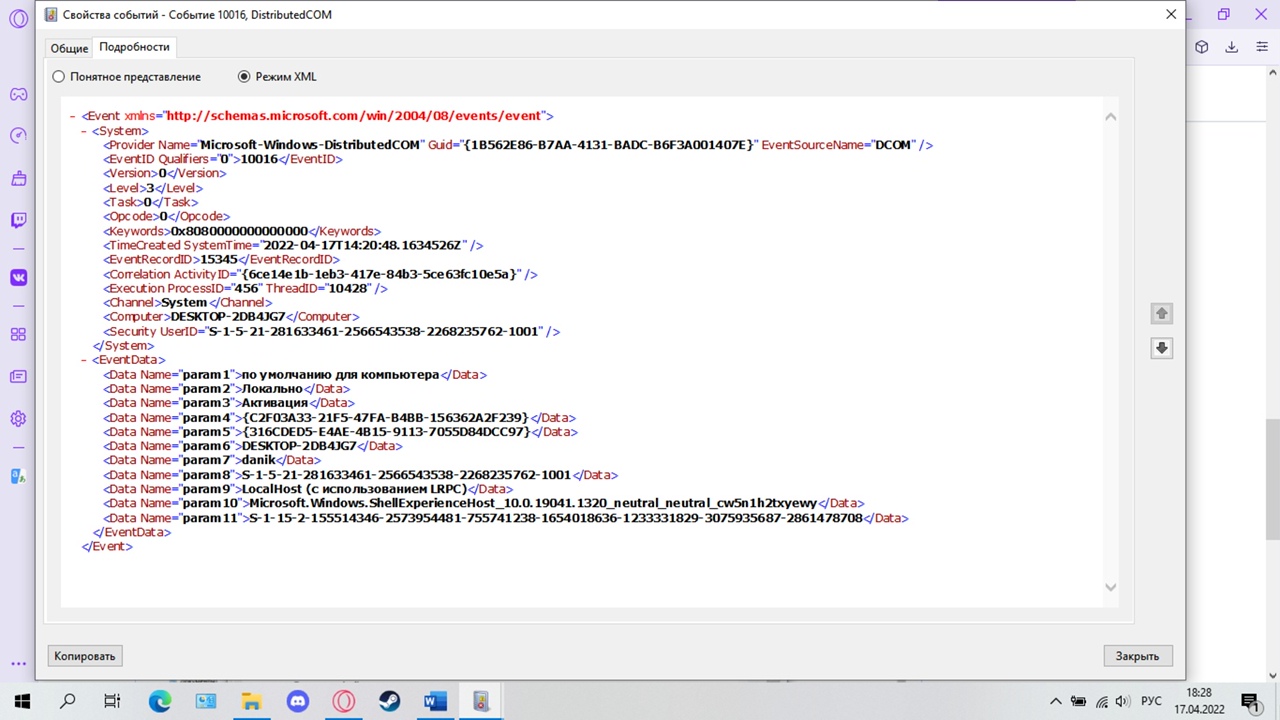Launch Discord from the taskbar

click(297, 701)
